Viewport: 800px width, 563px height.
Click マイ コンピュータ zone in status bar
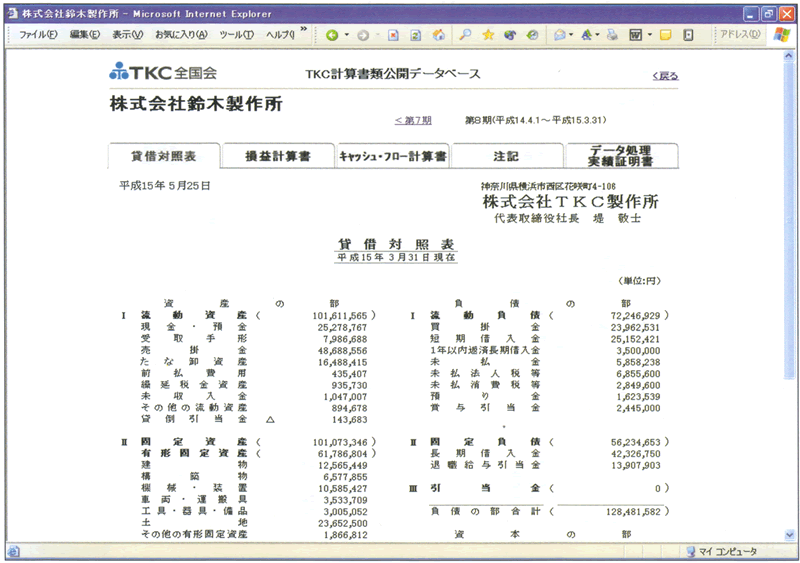pyautogui.click(x=722, y=551)
